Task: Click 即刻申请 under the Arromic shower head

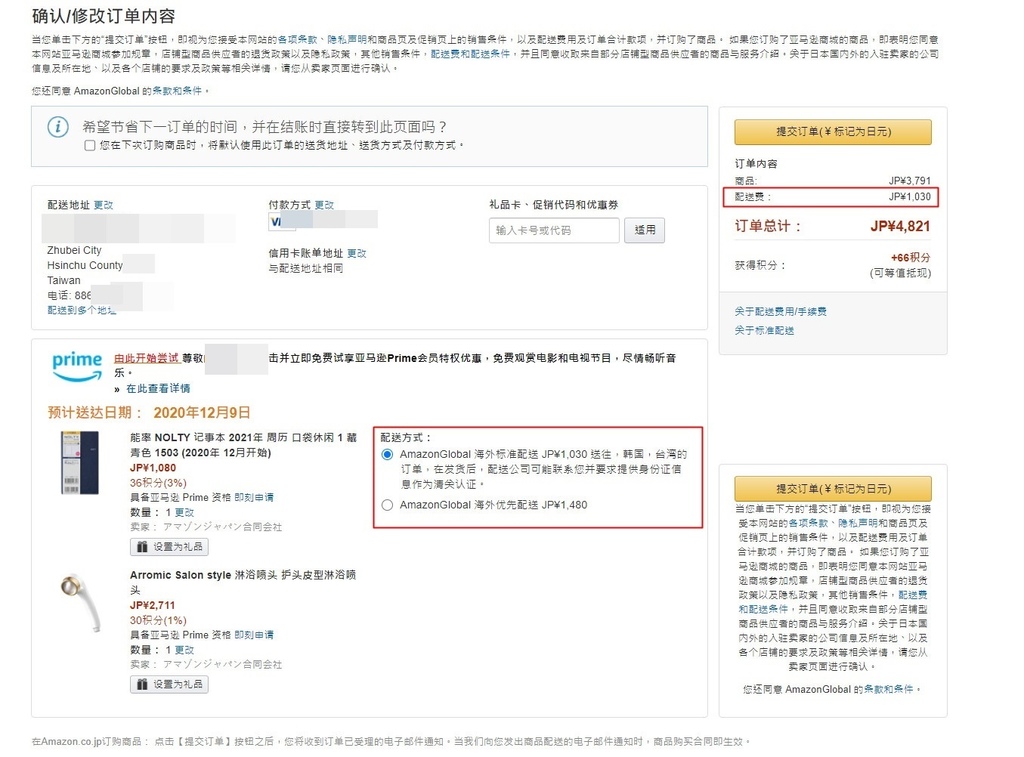Action: [x=254, y=635]
